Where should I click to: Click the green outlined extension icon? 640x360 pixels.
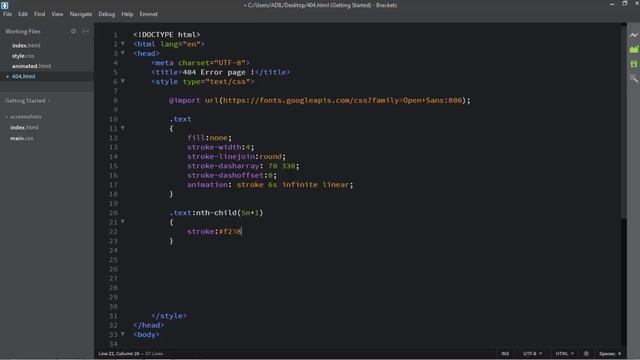click(x=633, y=64)
